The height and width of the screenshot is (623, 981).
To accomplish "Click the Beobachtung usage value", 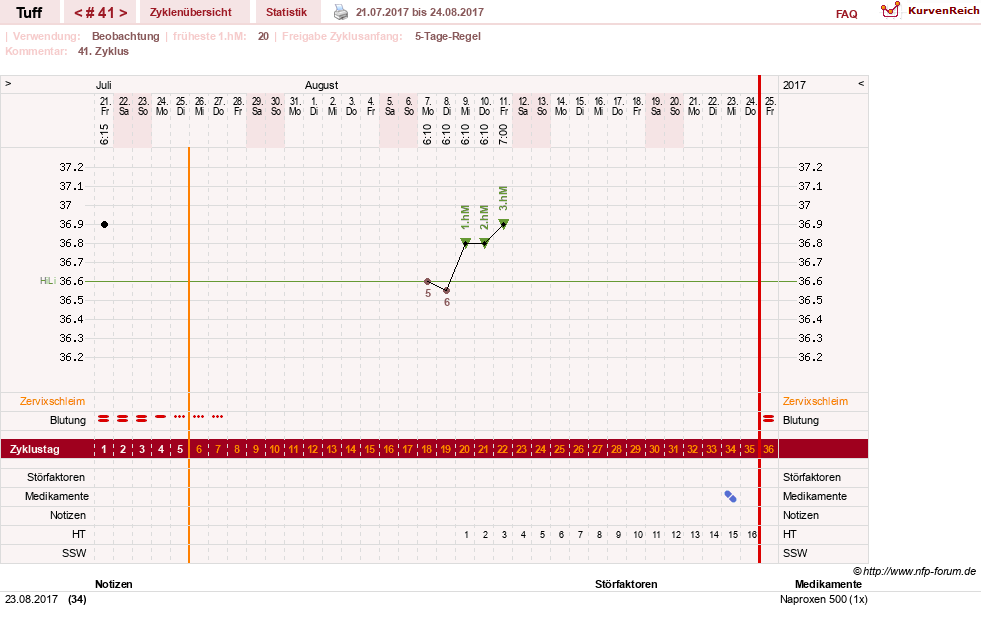I will pos(125,36).
